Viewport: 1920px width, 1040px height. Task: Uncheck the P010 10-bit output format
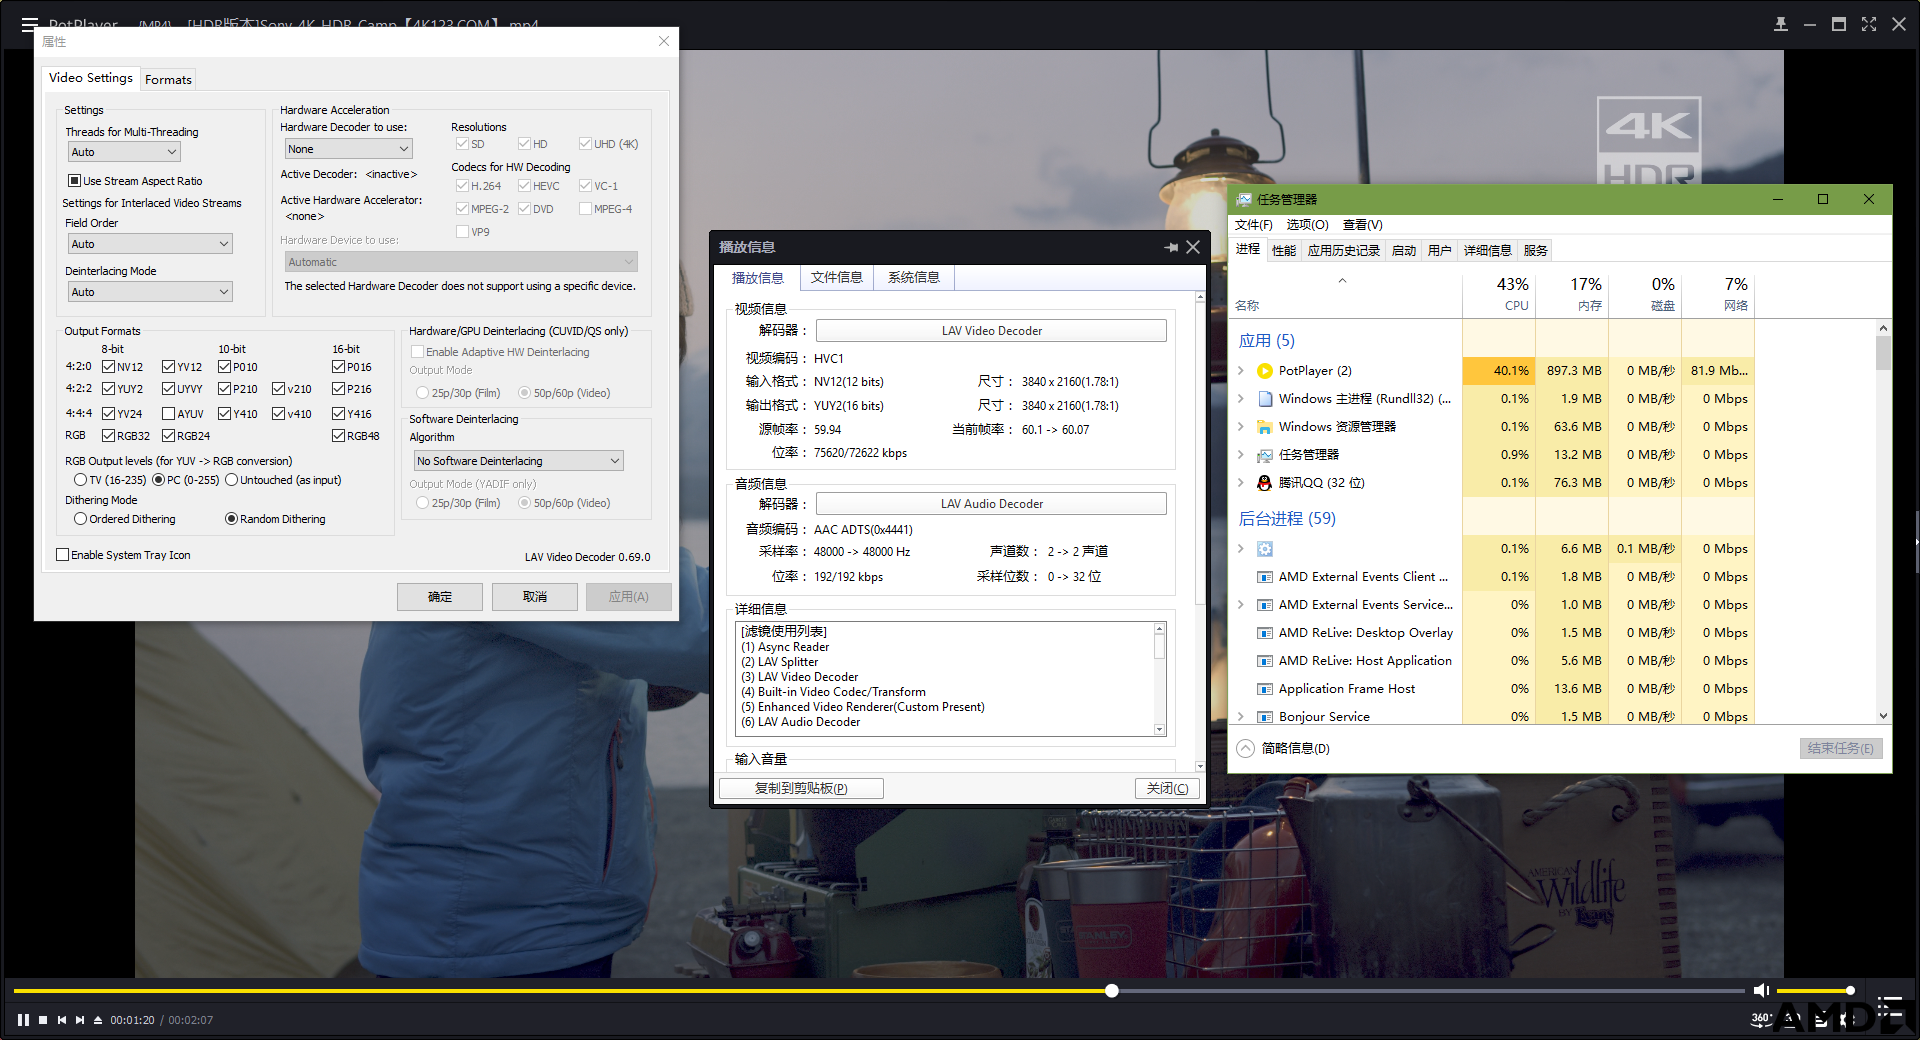(224, 367)
